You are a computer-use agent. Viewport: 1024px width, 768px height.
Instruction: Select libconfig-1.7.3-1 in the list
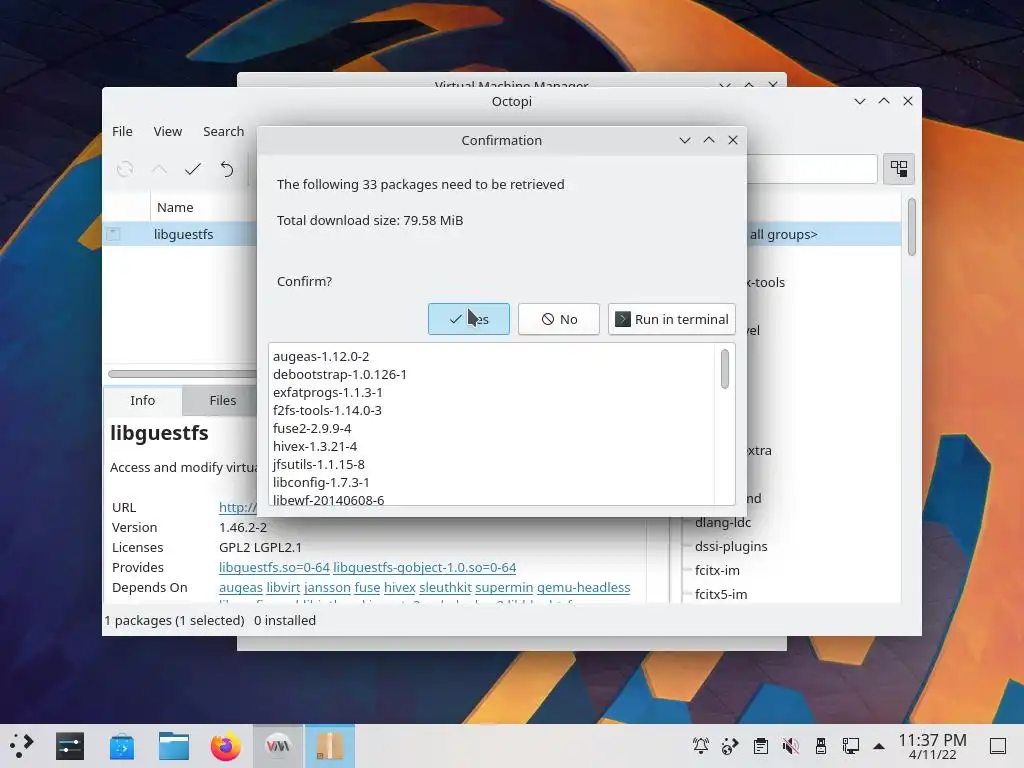321,483
